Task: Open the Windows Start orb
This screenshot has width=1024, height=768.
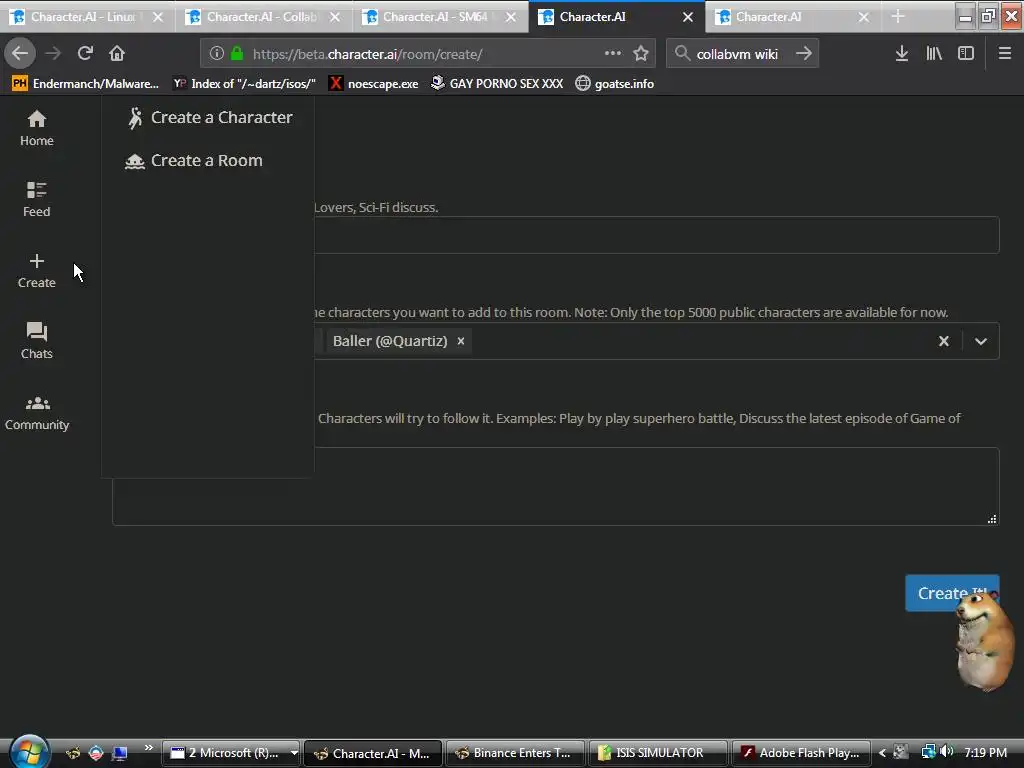Action: [x=29, y=752]
